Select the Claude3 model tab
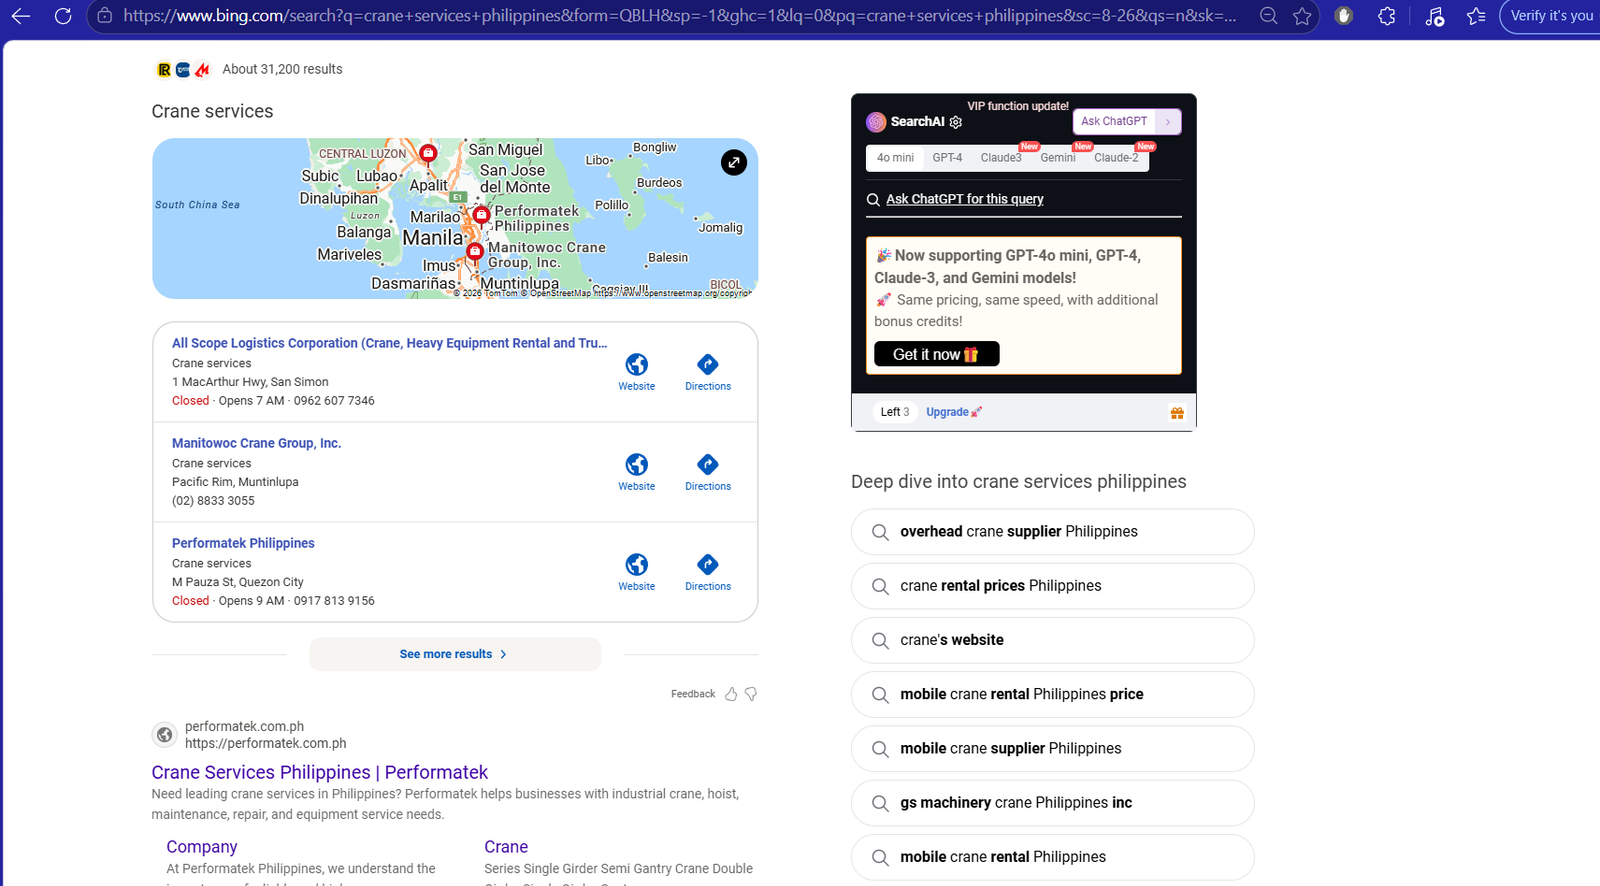Image resolution: width=1600 pixels, height=886 pixels. coord(1001,158)
